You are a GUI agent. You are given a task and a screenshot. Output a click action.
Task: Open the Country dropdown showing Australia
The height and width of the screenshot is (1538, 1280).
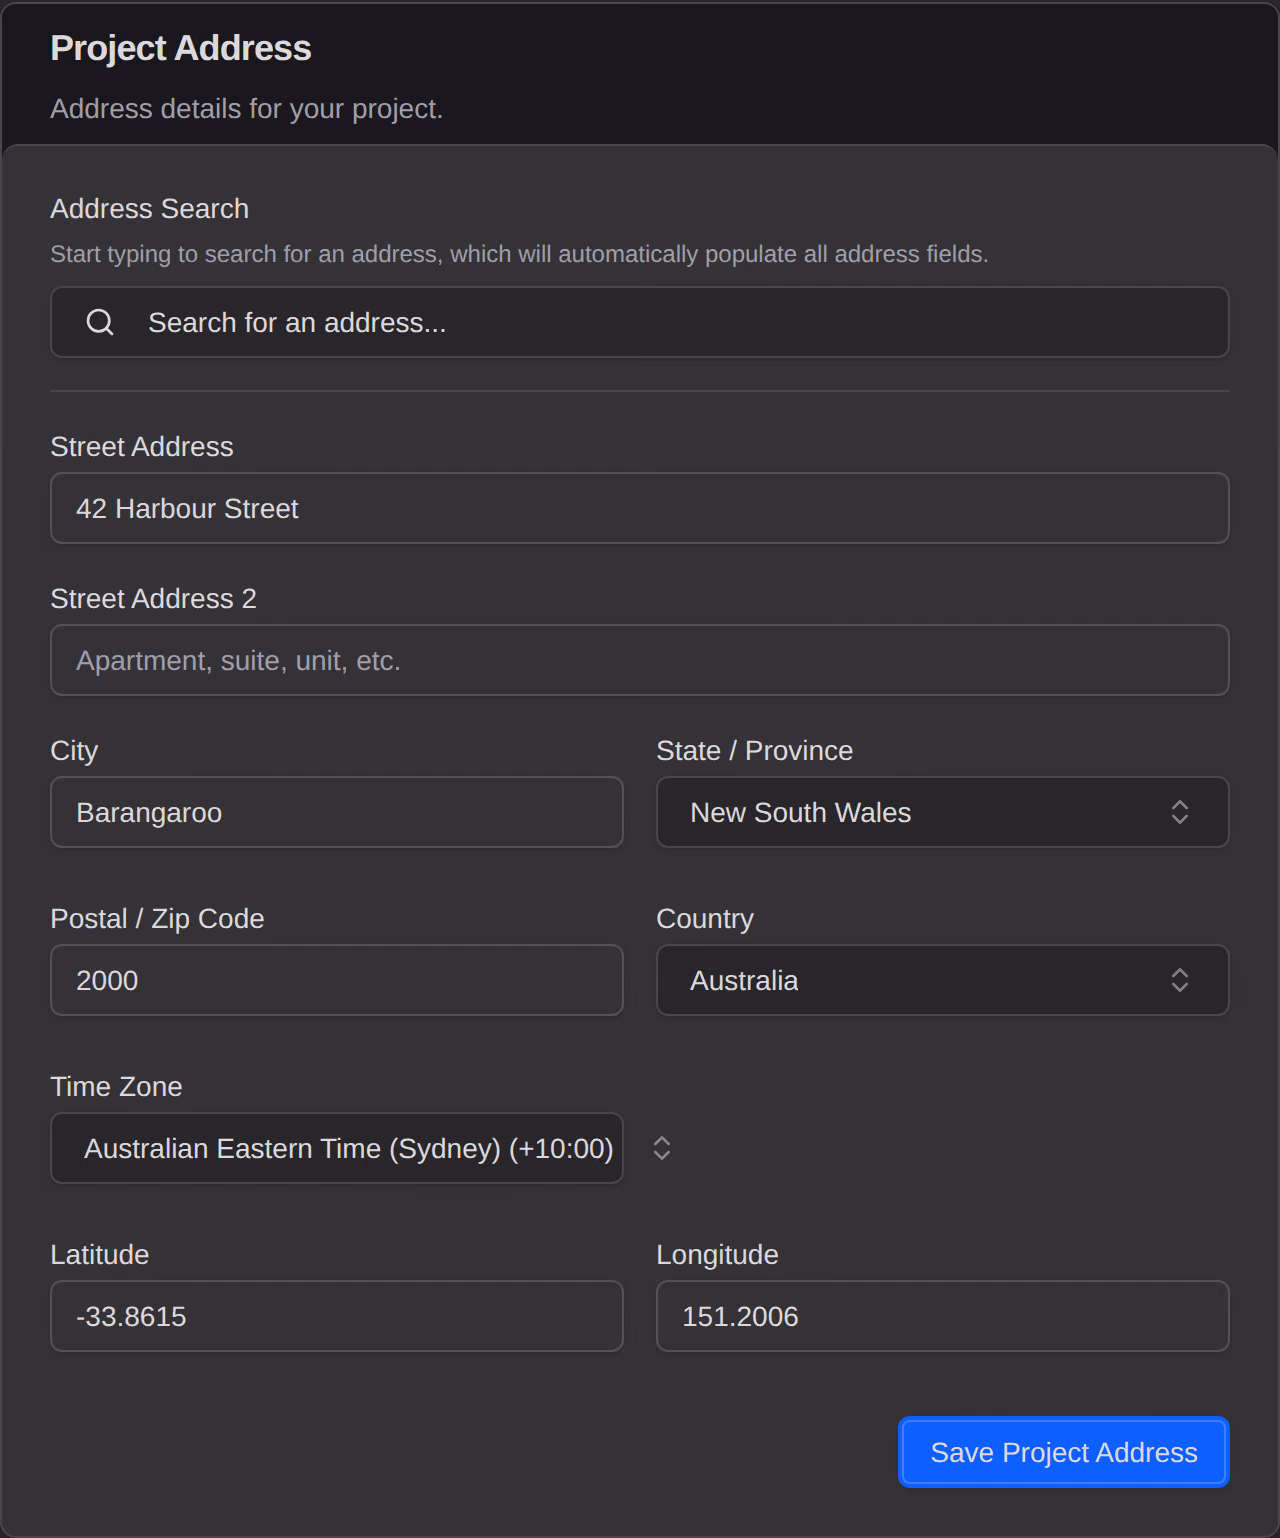click(943, 980)
